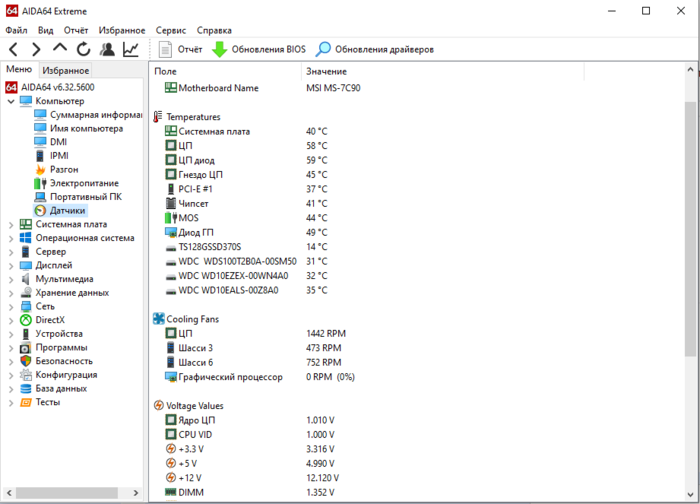Image resolution: width=700 pixels, height=504 pixels.
Task: Go forward with the right arrow icon
Action: (x=37, y=49)
